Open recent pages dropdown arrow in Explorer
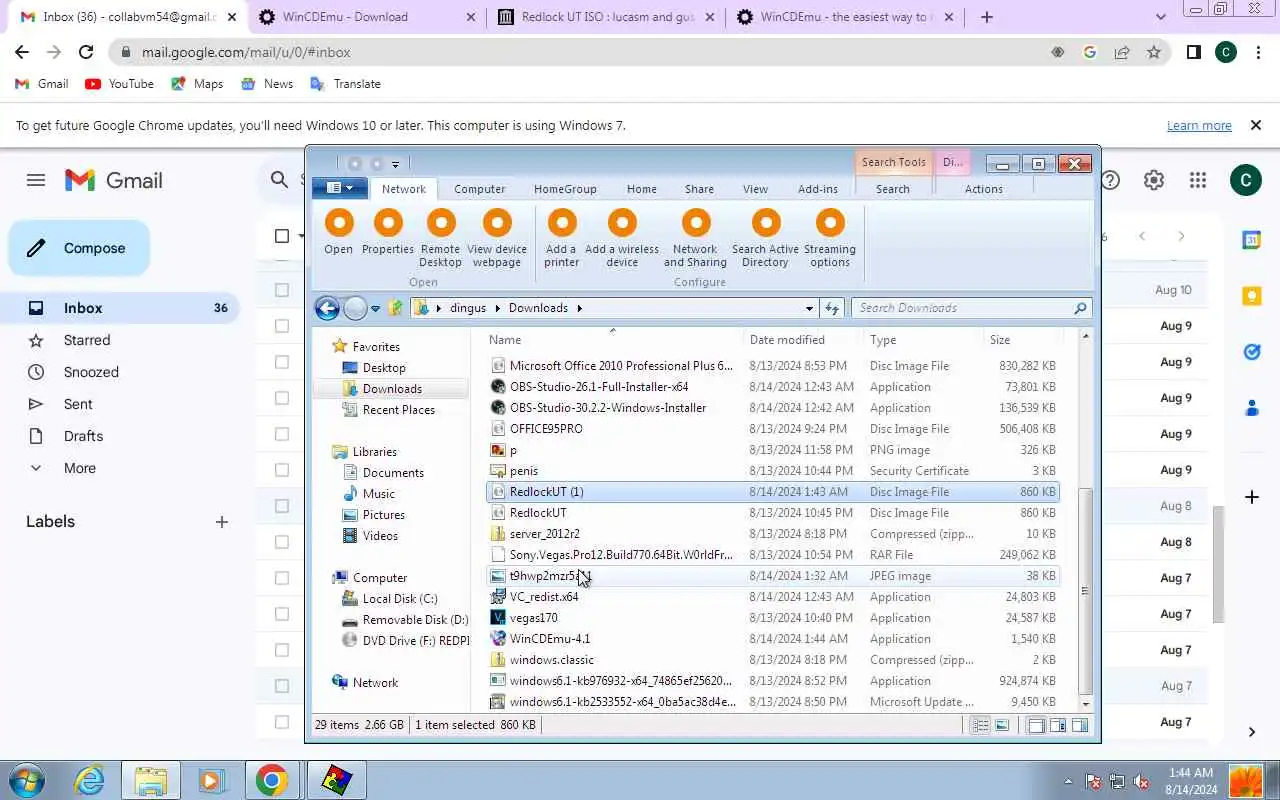This screenshot has height=800, width=1280. coord(376,308)
